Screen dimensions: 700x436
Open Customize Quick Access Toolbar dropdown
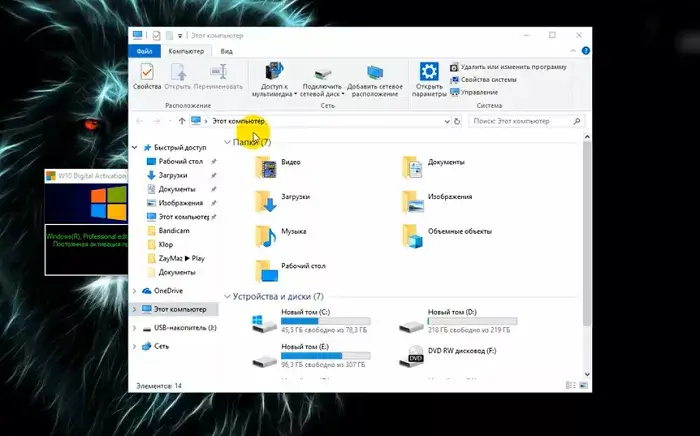click(180, 36)
